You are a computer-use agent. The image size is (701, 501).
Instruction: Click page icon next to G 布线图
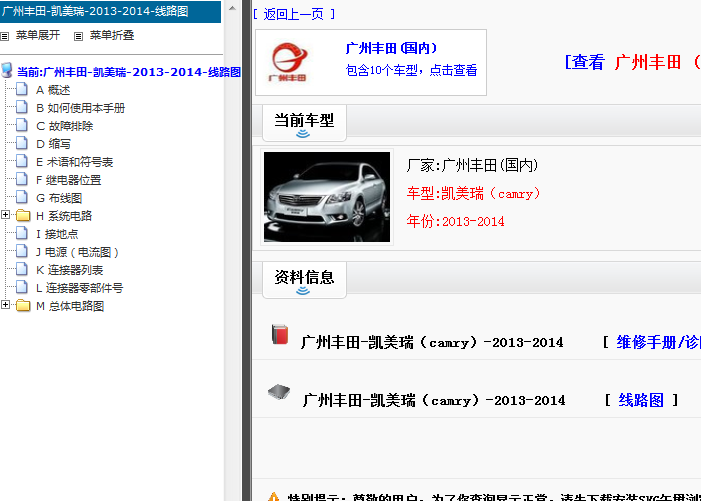[21, 197]
